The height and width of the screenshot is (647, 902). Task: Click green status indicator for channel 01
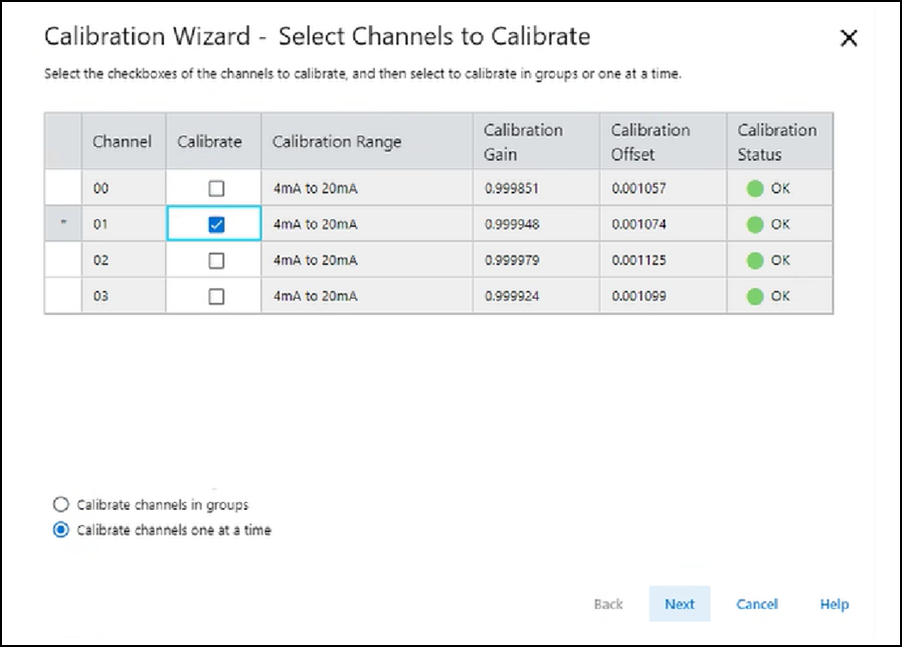(x=755, y=224)
